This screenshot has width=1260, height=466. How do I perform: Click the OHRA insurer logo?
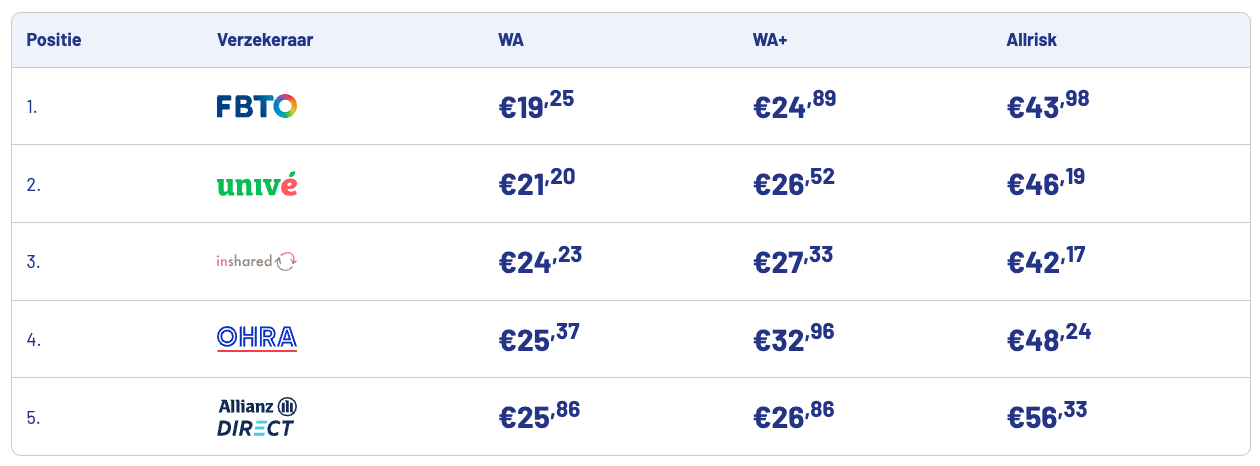[x=257, y=338]
